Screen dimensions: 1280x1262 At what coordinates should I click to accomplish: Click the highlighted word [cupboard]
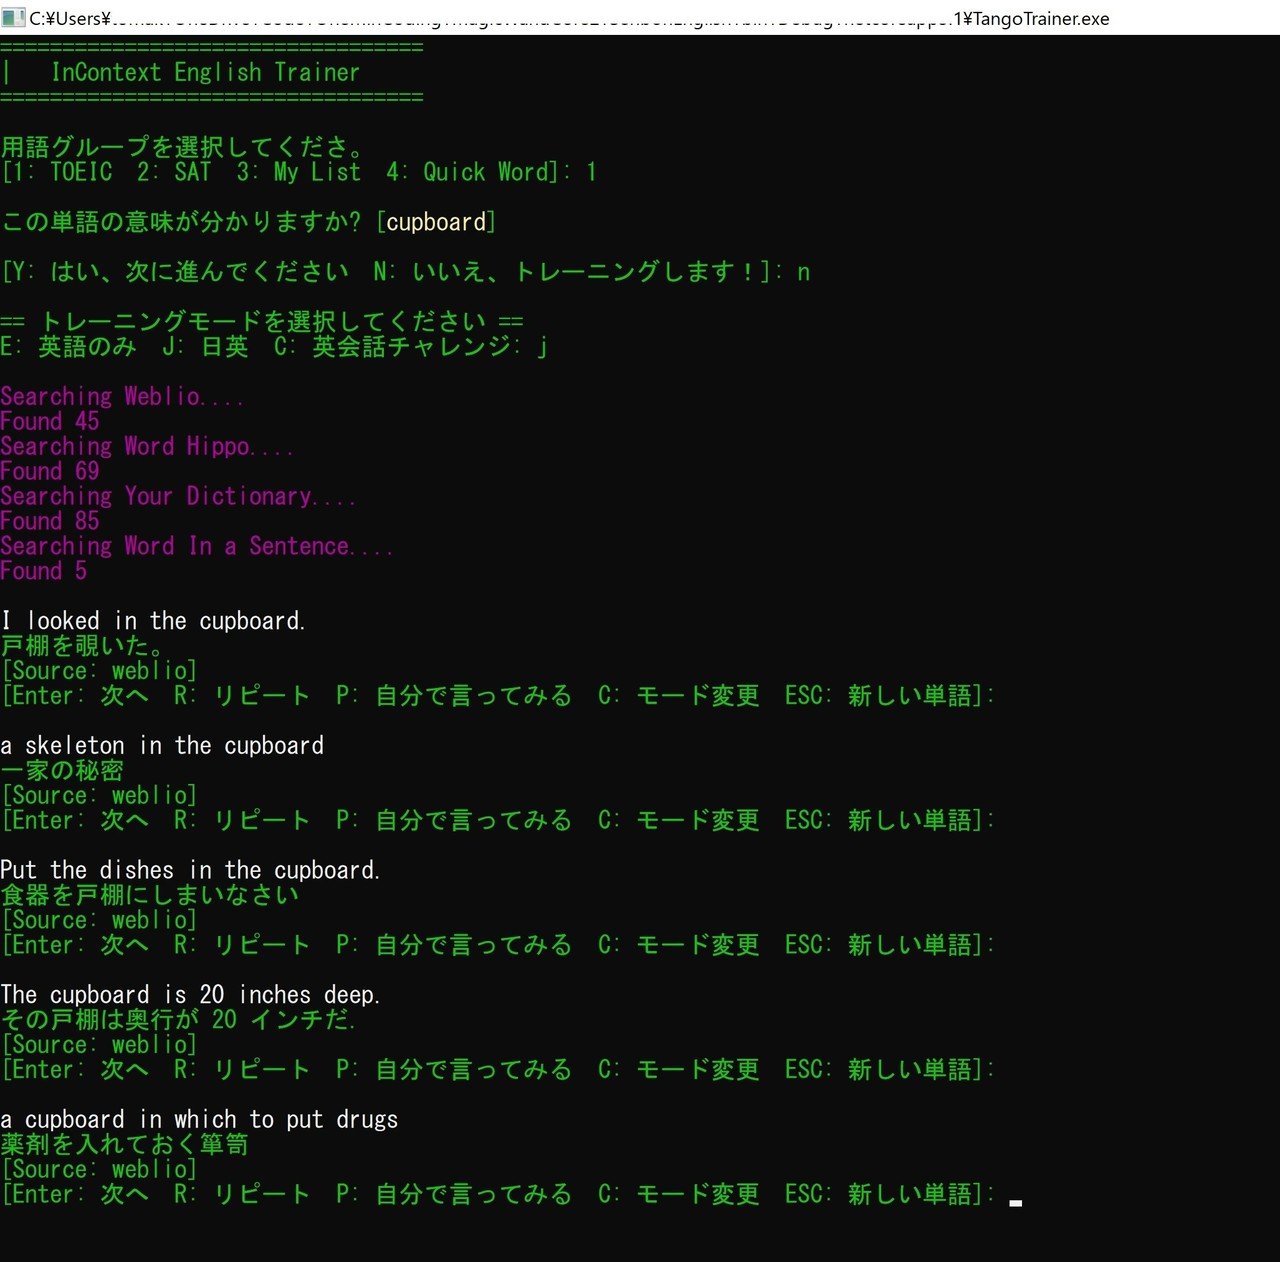(435, 222)
